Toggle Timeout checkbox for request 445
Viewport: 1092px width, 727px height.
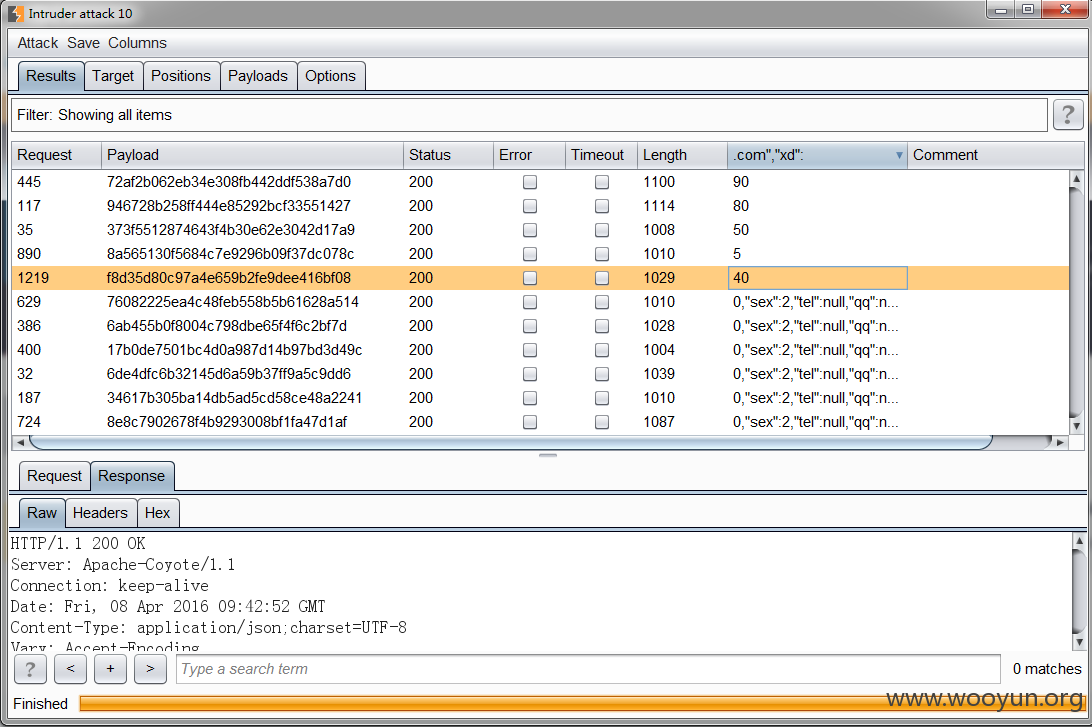[602, 182]
